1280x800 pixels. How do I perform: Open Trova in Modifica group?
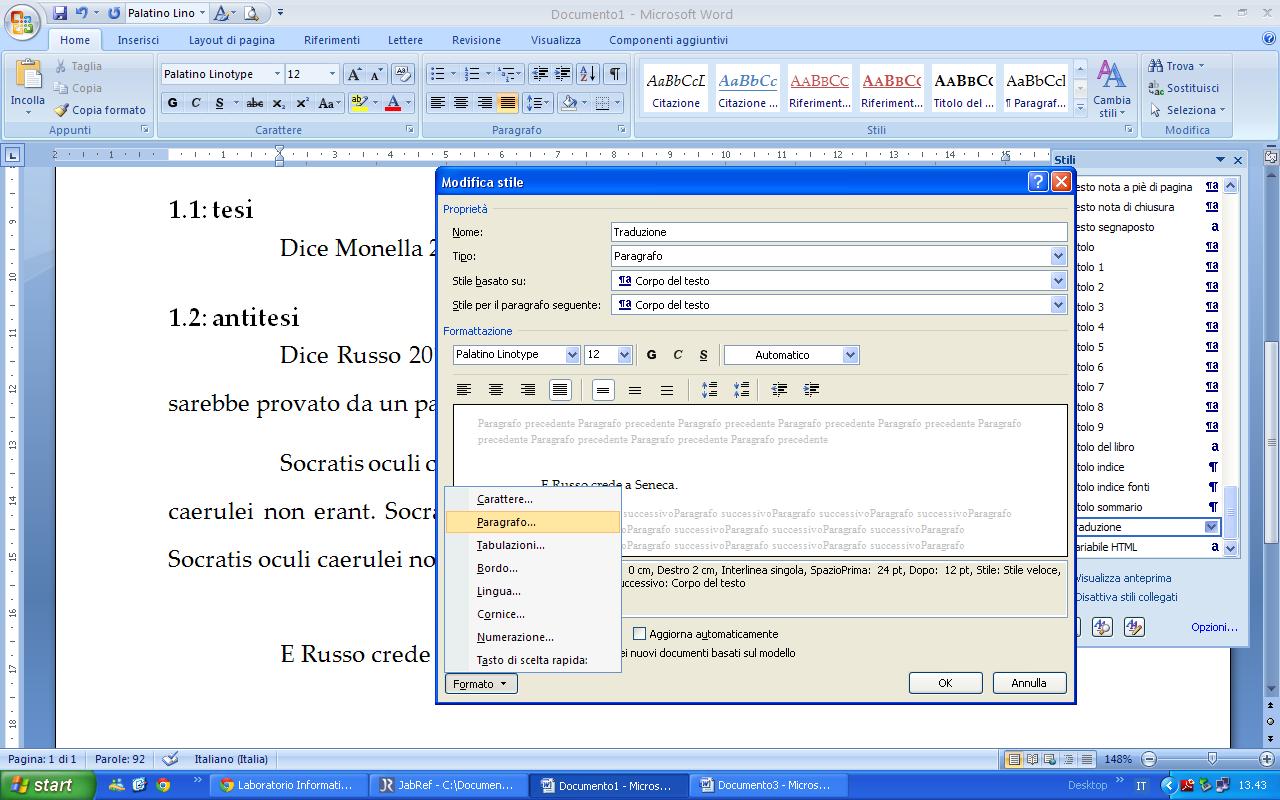click(x=1177, y=66)
